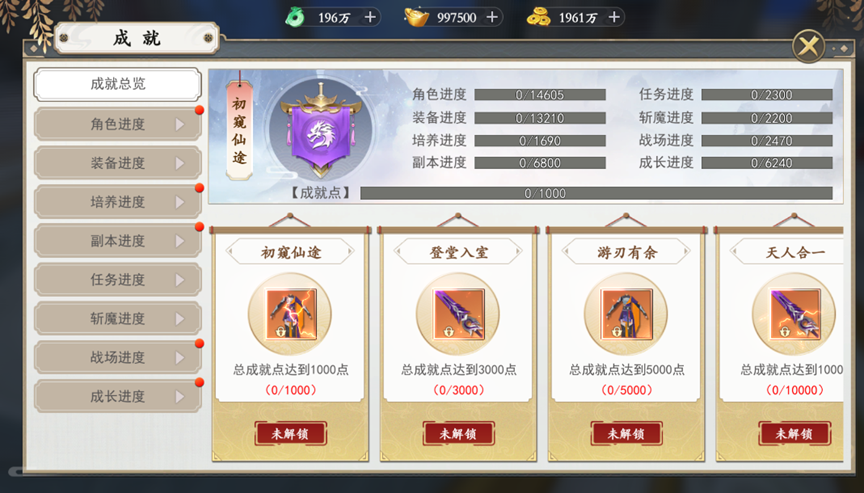Viewport: 864px width, 493px height.
Task: Tap the gold ingot currency icon
Action: pyautogui.click(x=417, y=17)
